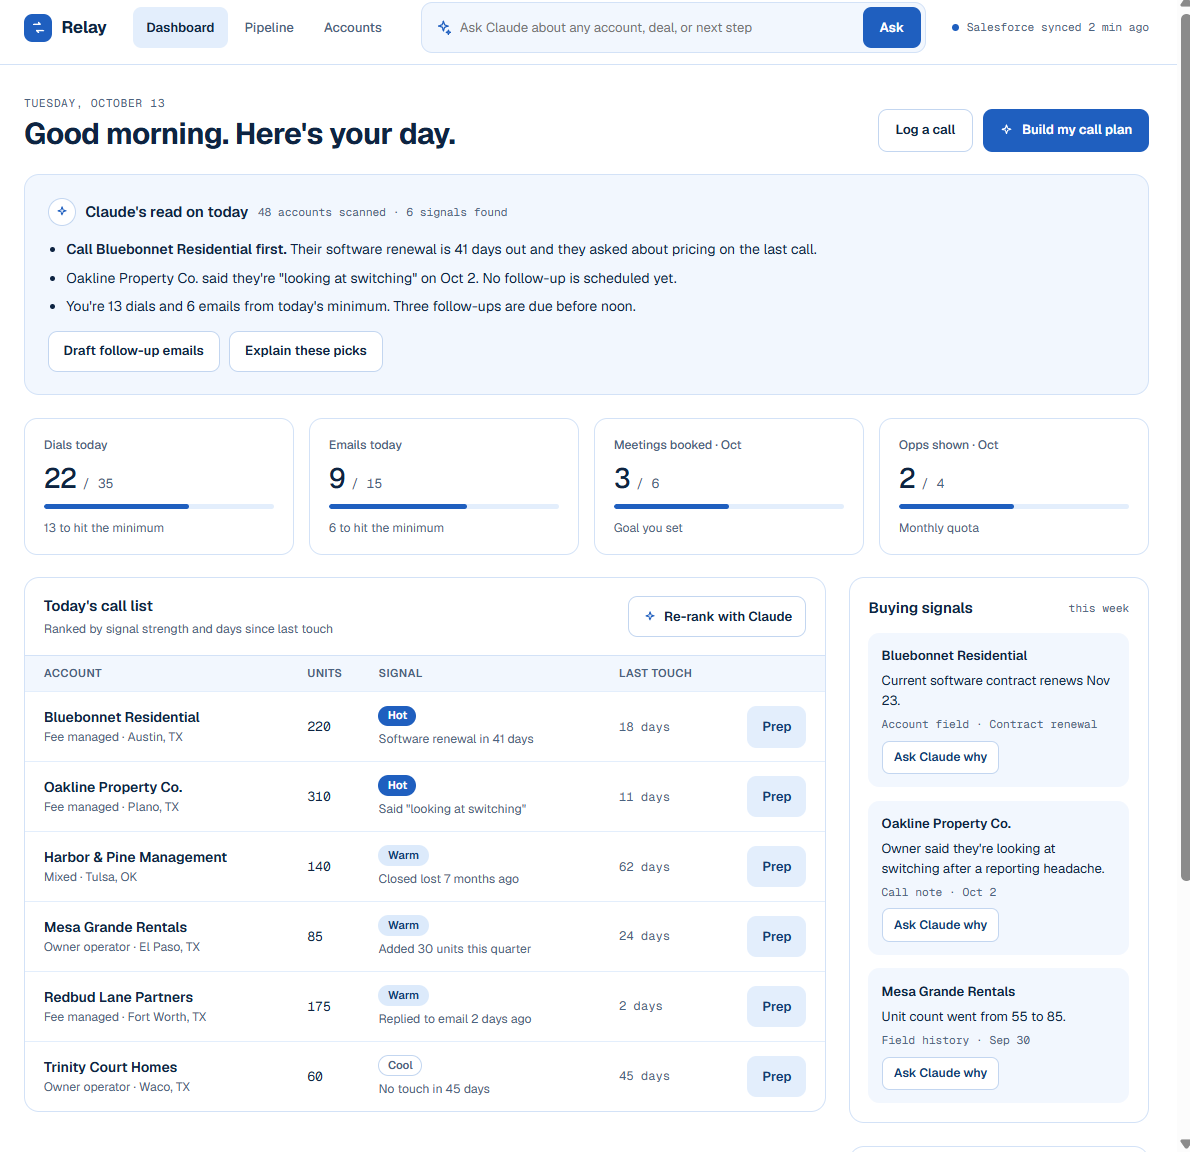Click Explain these picks
Viewport: 1190px width, 1152px height.
click(x=306, y=351)
